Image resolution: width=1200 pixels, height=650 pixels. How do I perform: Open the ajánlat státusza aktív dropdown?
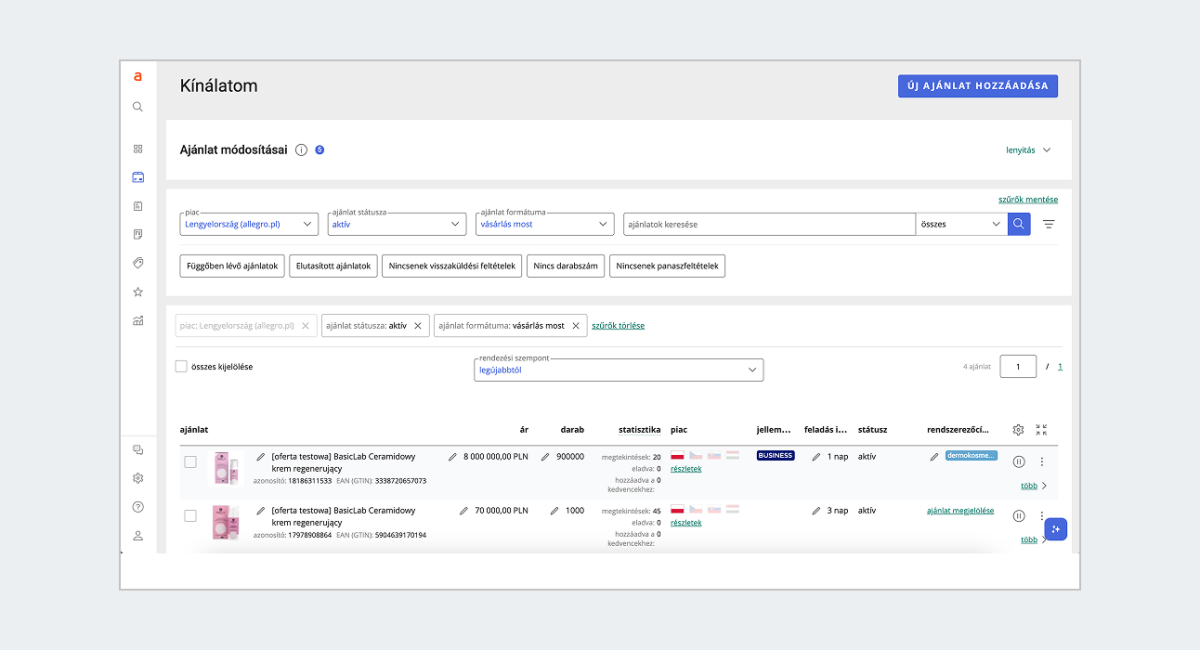tap(397, 224)
